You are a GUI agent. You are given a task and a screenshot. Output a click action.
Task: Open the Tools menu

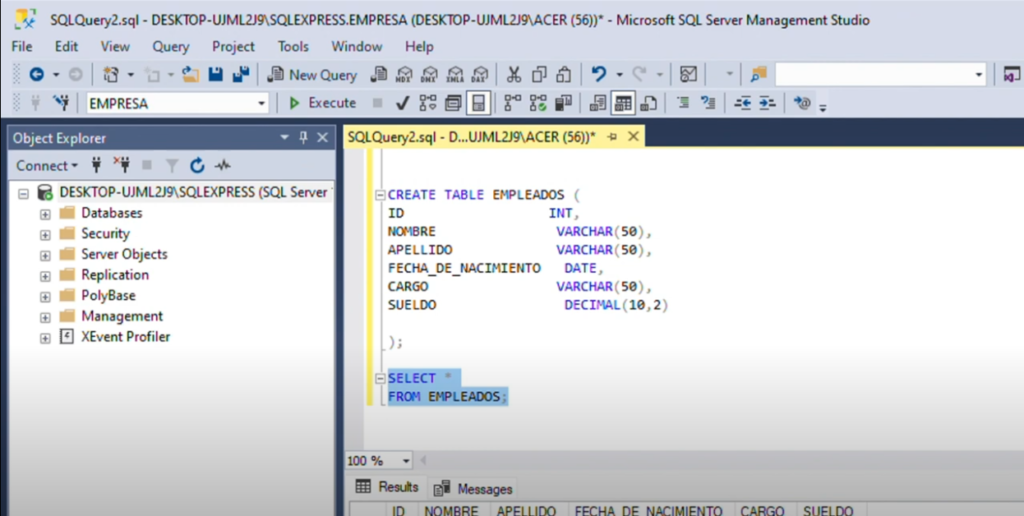pyautogui.click(x=293, y=46)
